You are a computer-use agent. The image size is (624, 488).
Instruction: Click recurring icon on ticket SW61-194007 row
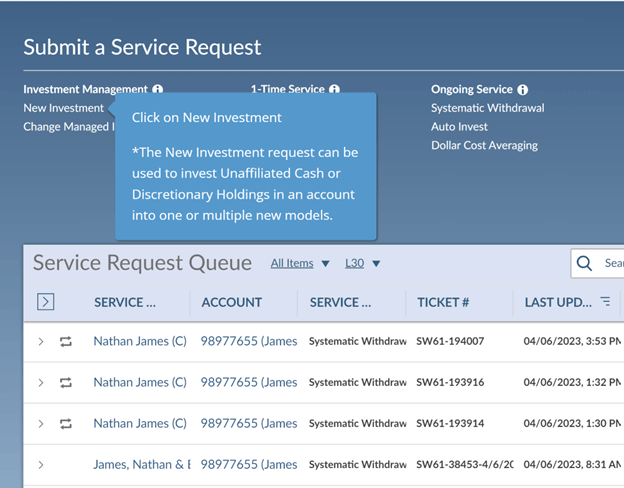tap(66, 341)
